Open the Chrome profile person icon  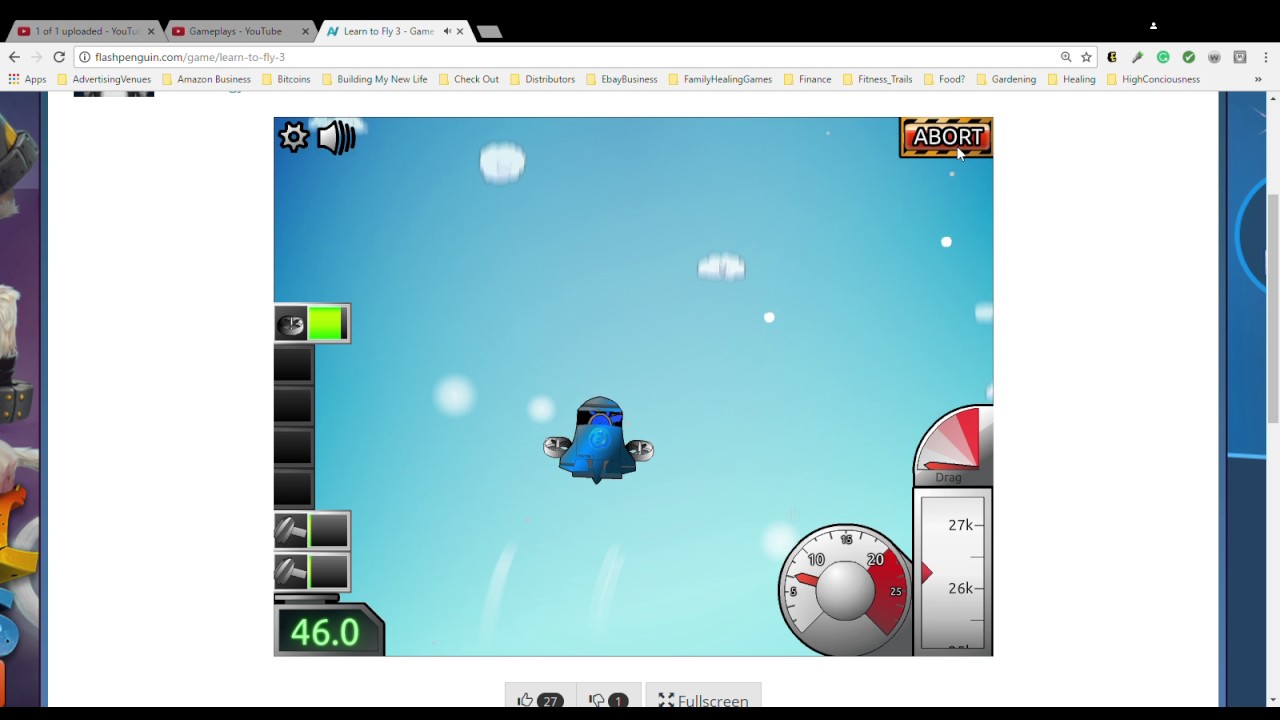coord(1153,26)
